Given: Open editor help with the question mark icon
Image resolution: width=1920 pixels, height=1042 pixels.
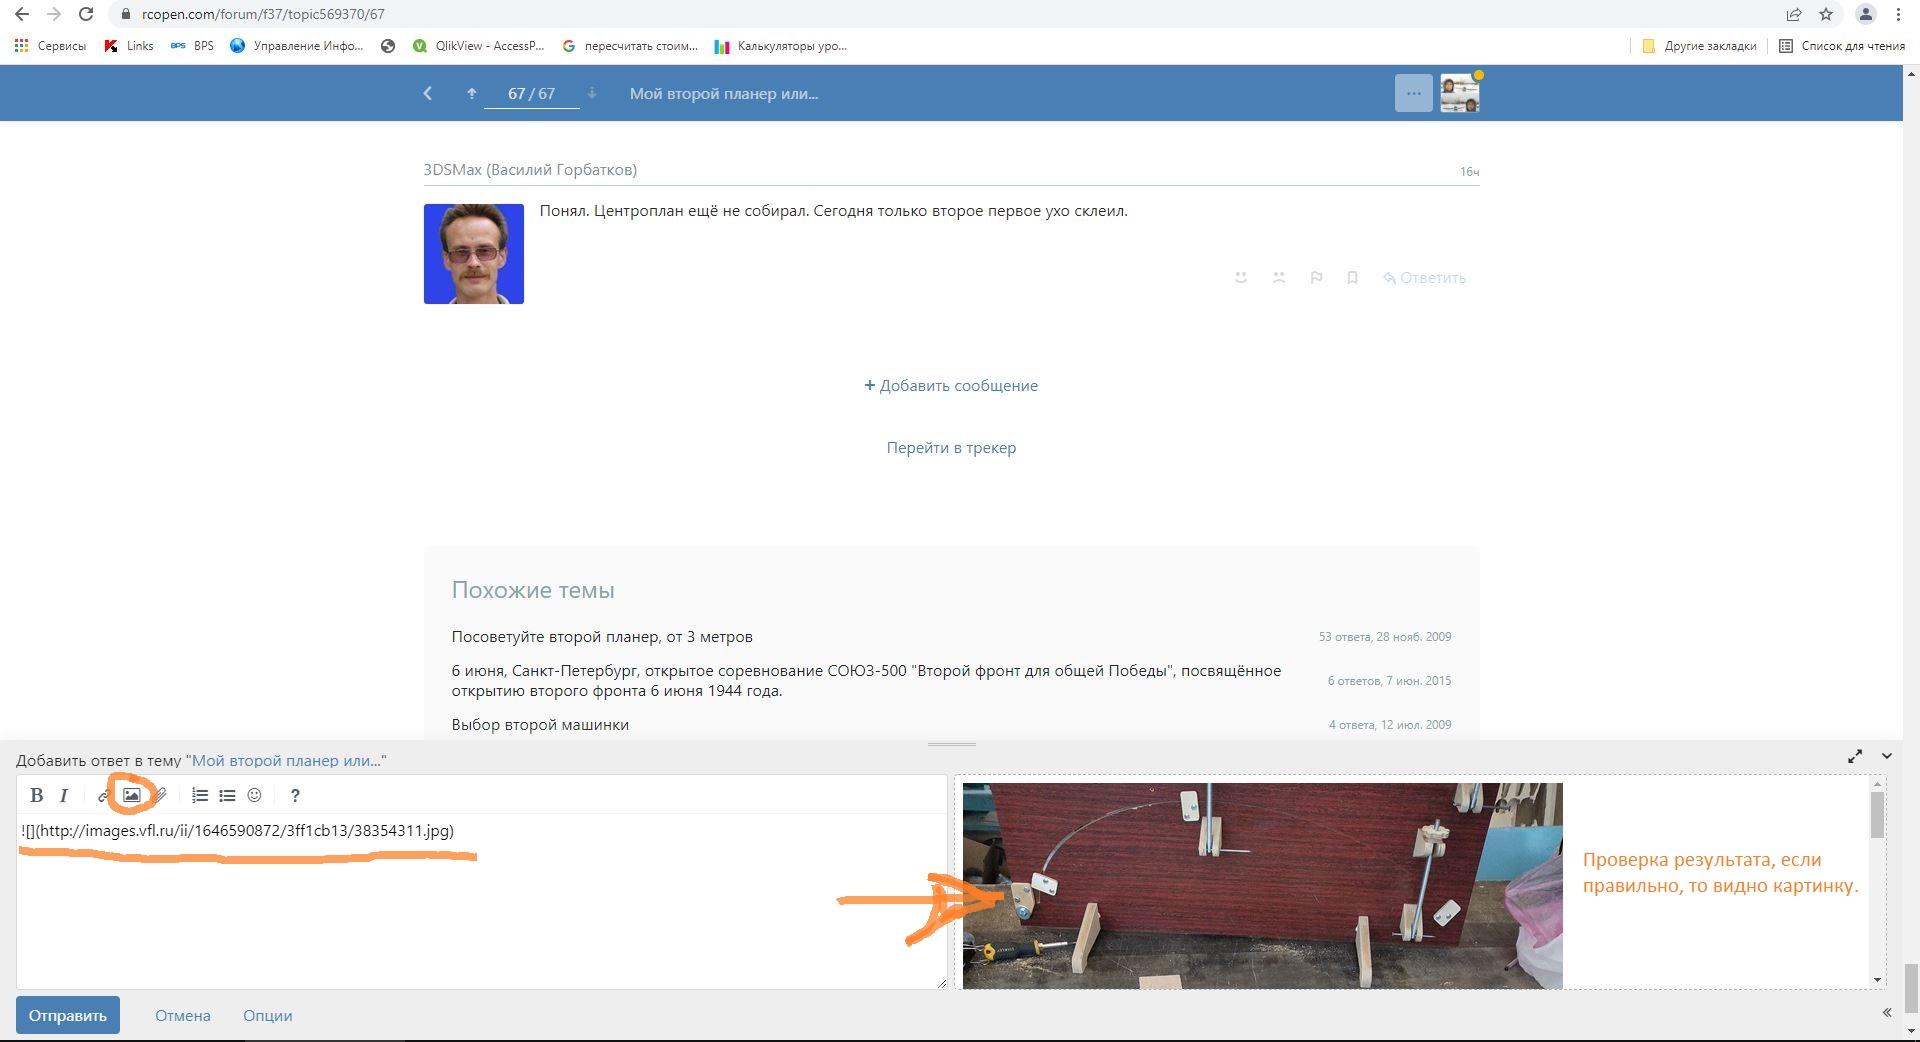Looking at the screenshot, I should click(294, 795).
